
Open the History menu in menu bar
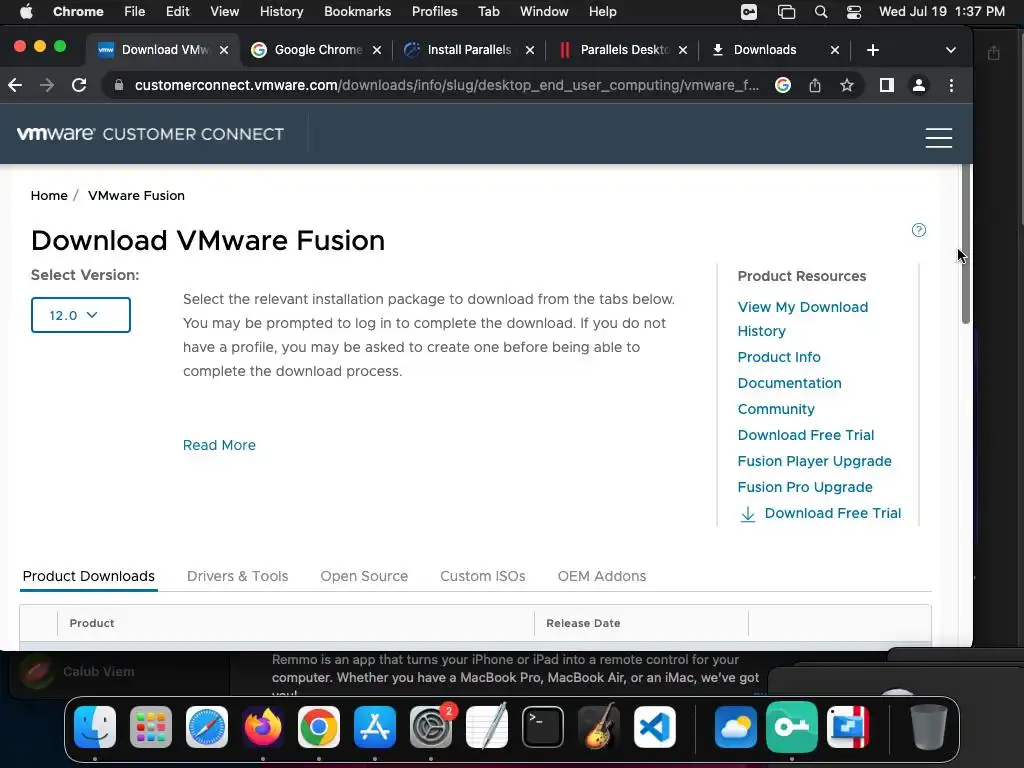pos(281,12)
